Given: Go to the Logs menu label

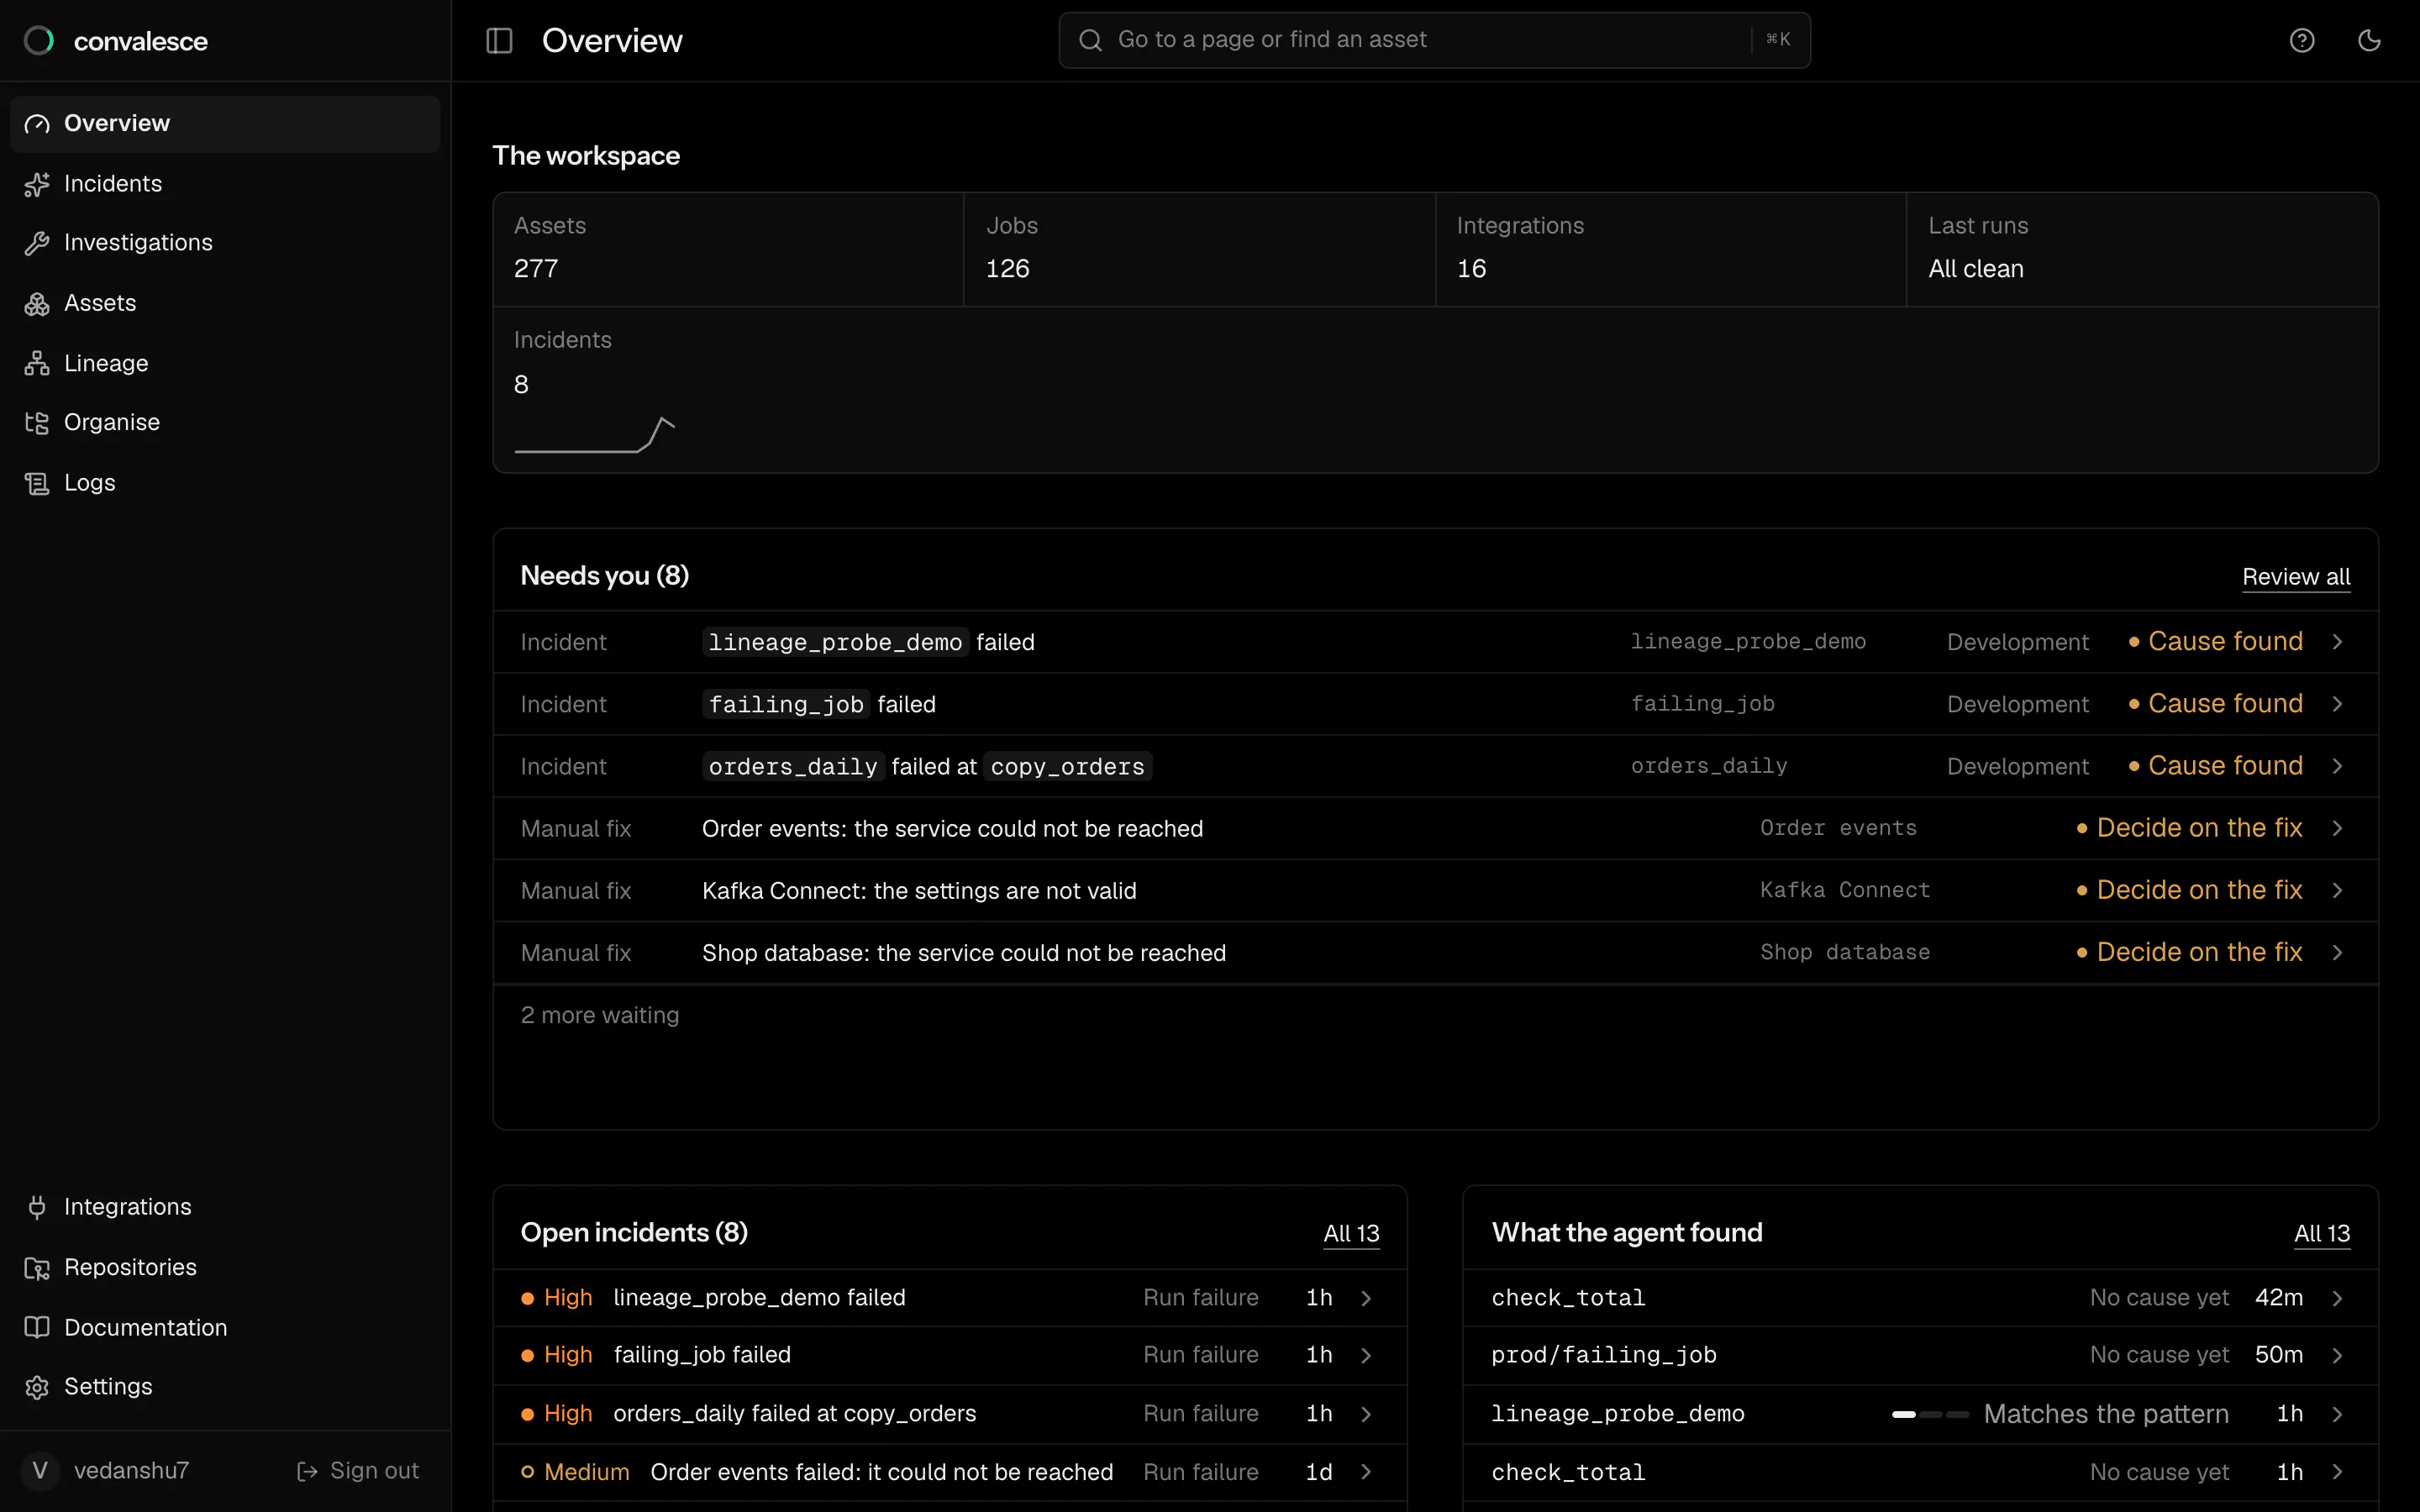Looking at the screenshot, I should (90, 483).
